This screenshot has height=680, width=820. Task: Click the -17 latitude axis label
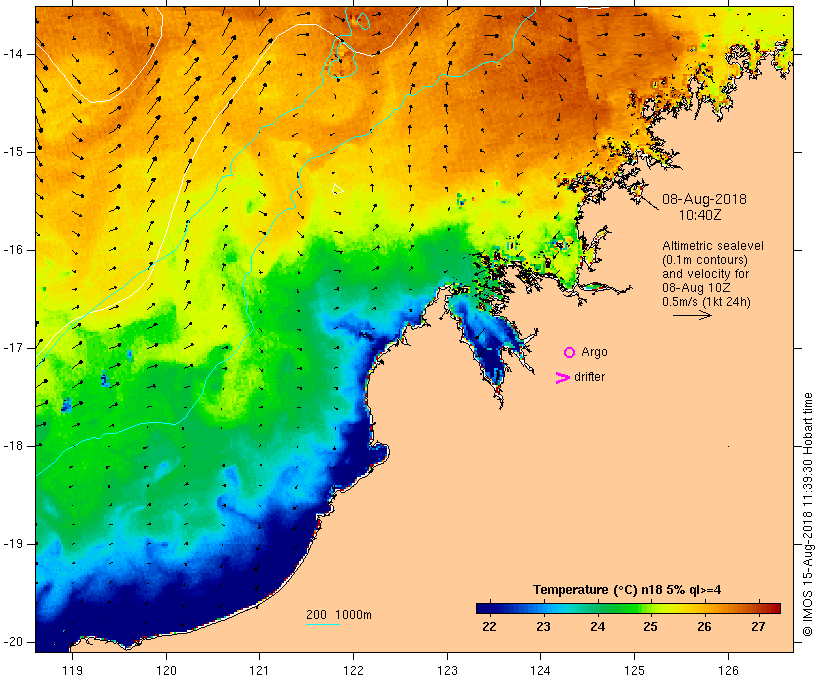point(13,348)
